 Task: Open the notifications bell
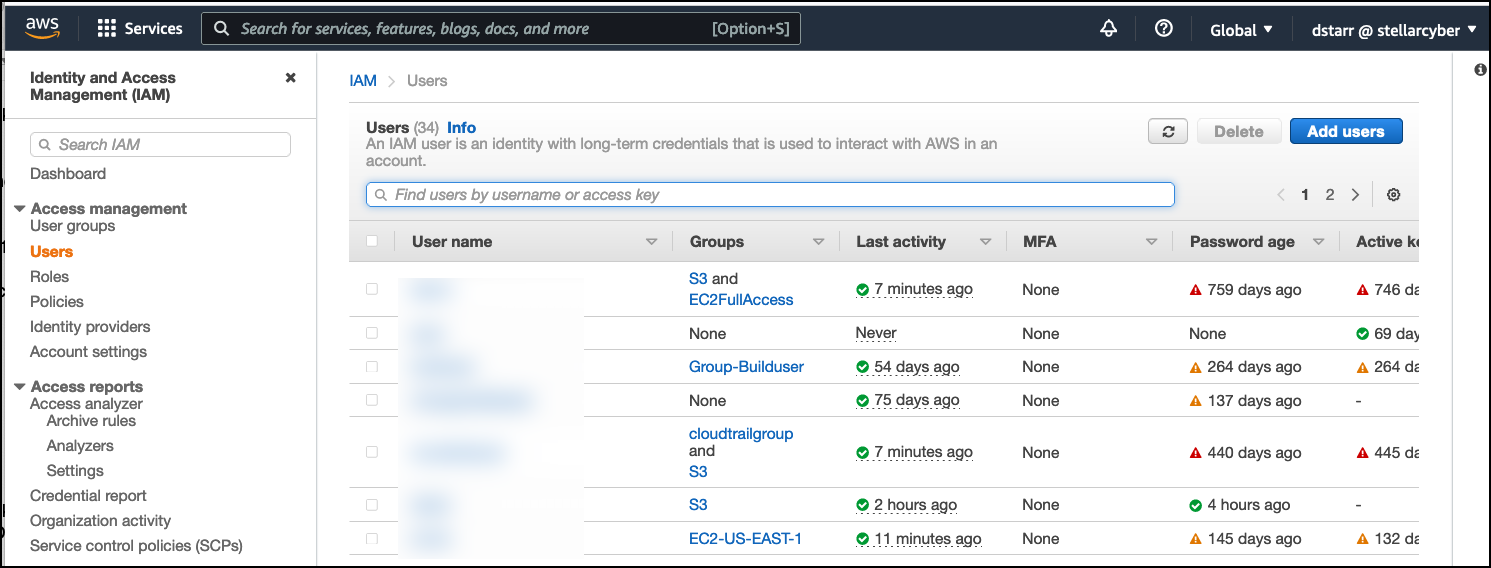1108,29
